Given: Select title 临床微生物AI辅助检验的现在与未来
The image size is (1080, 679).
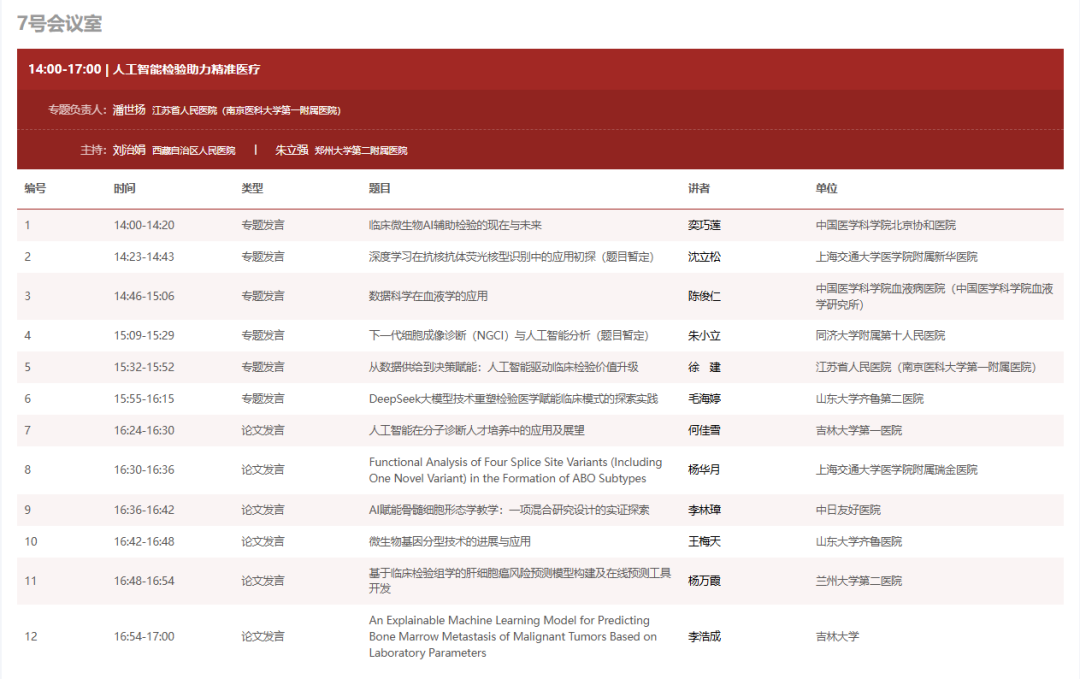Looking at the screenshot, I should 455,225.
